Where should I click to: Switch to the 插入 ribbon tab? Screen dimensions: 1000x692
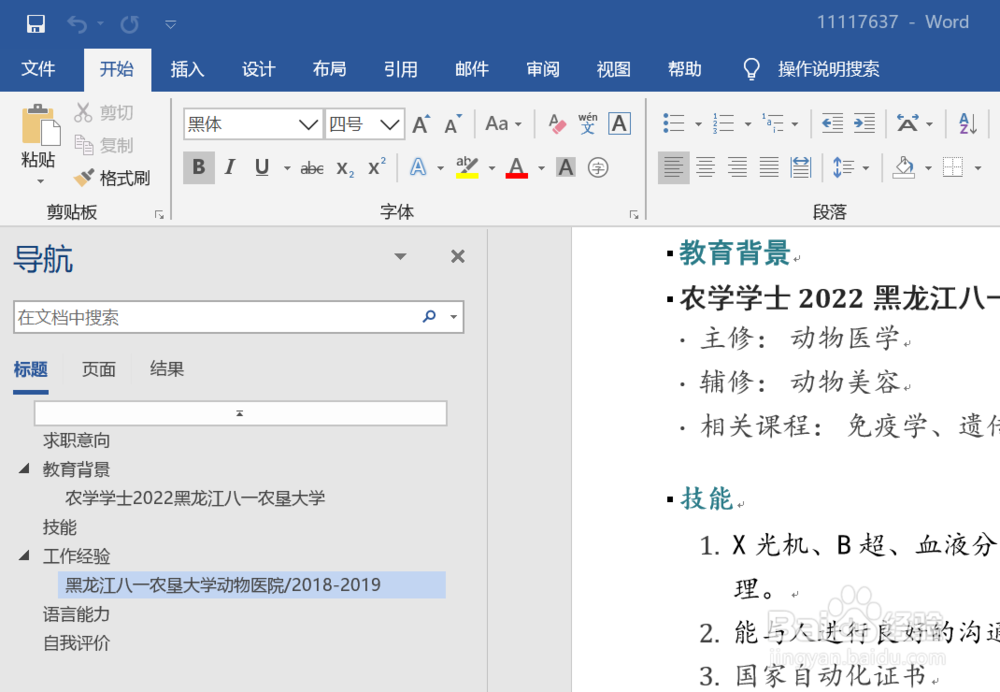pos(186,69)
